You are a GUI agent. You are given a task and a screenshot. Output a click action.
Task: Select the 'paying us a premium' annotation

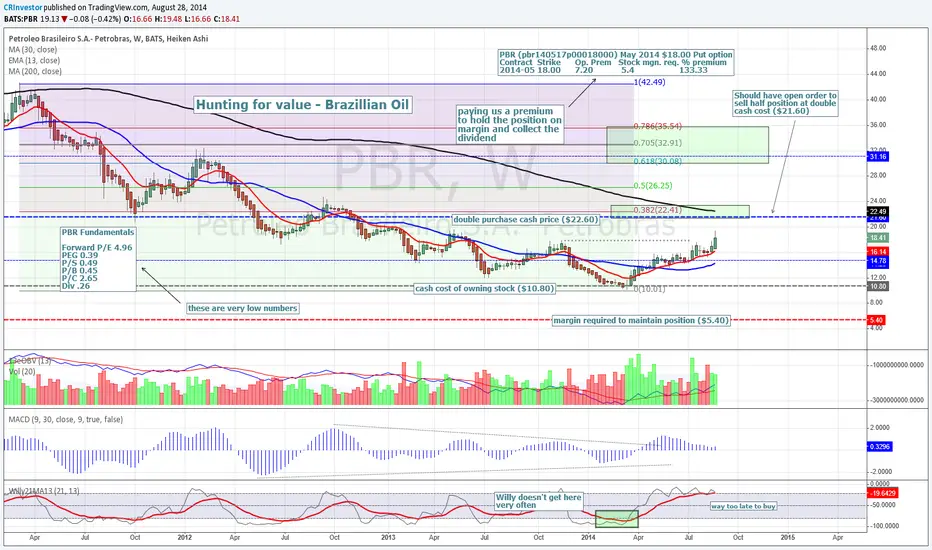(x=509, y=124)
